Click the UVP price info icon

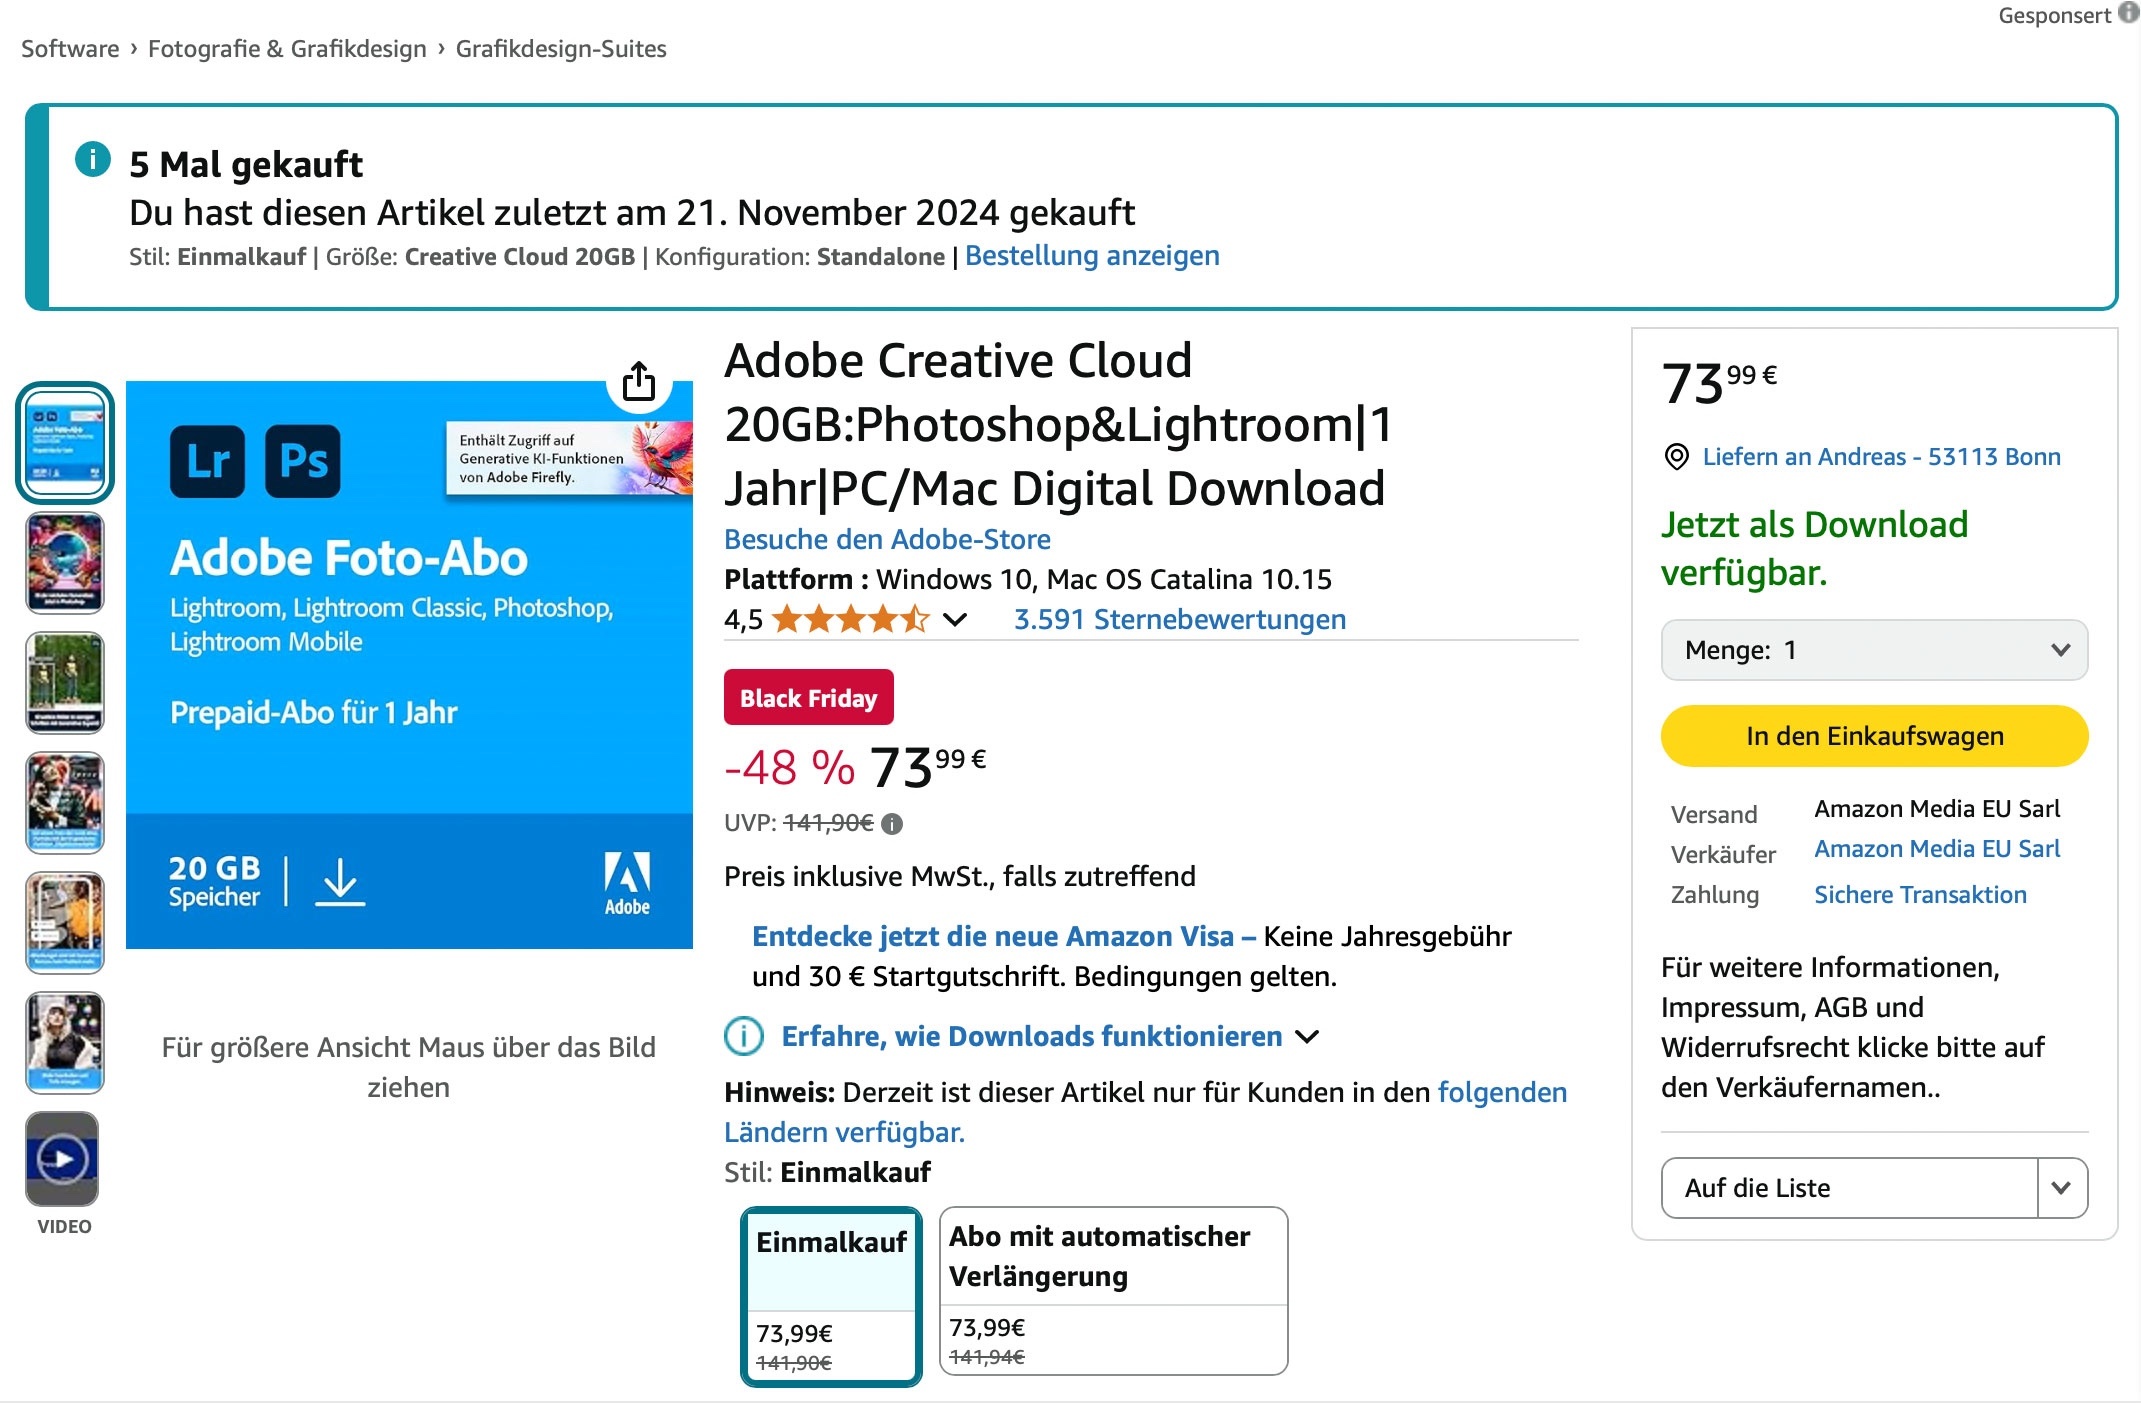point(893,824)
